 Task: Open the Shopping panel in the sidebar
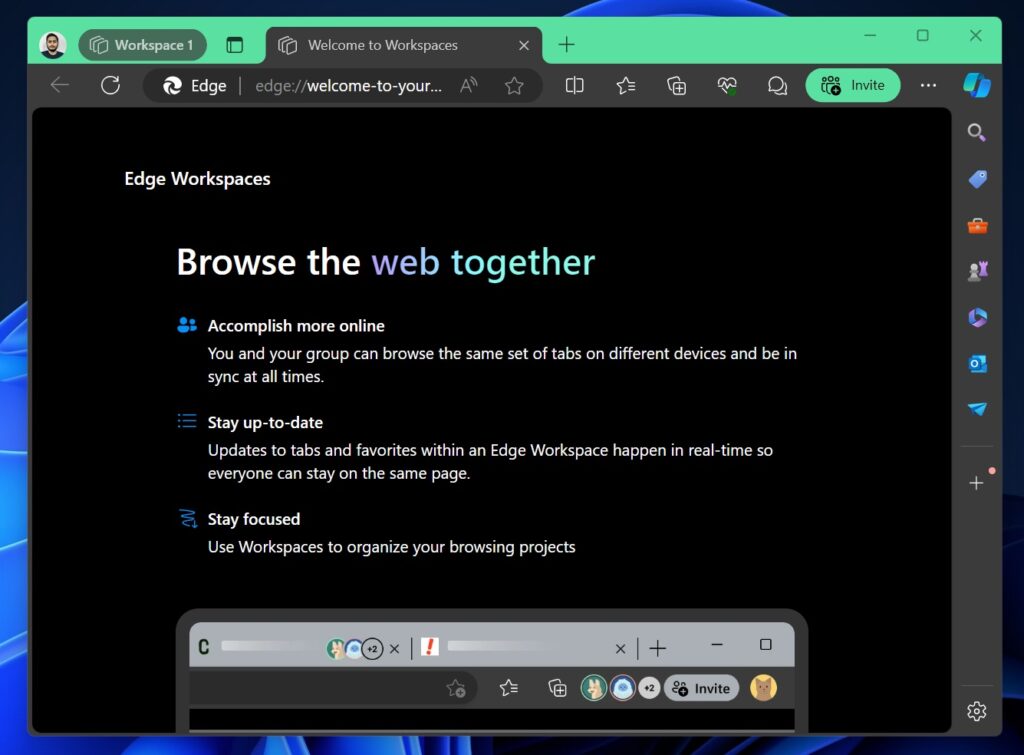tap(977, 179)
